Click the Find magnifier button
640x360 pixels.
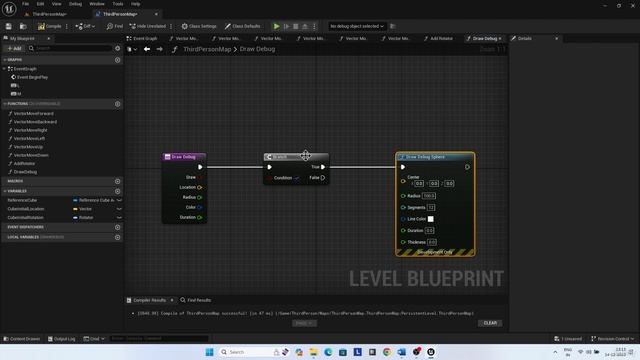(114, 26)
